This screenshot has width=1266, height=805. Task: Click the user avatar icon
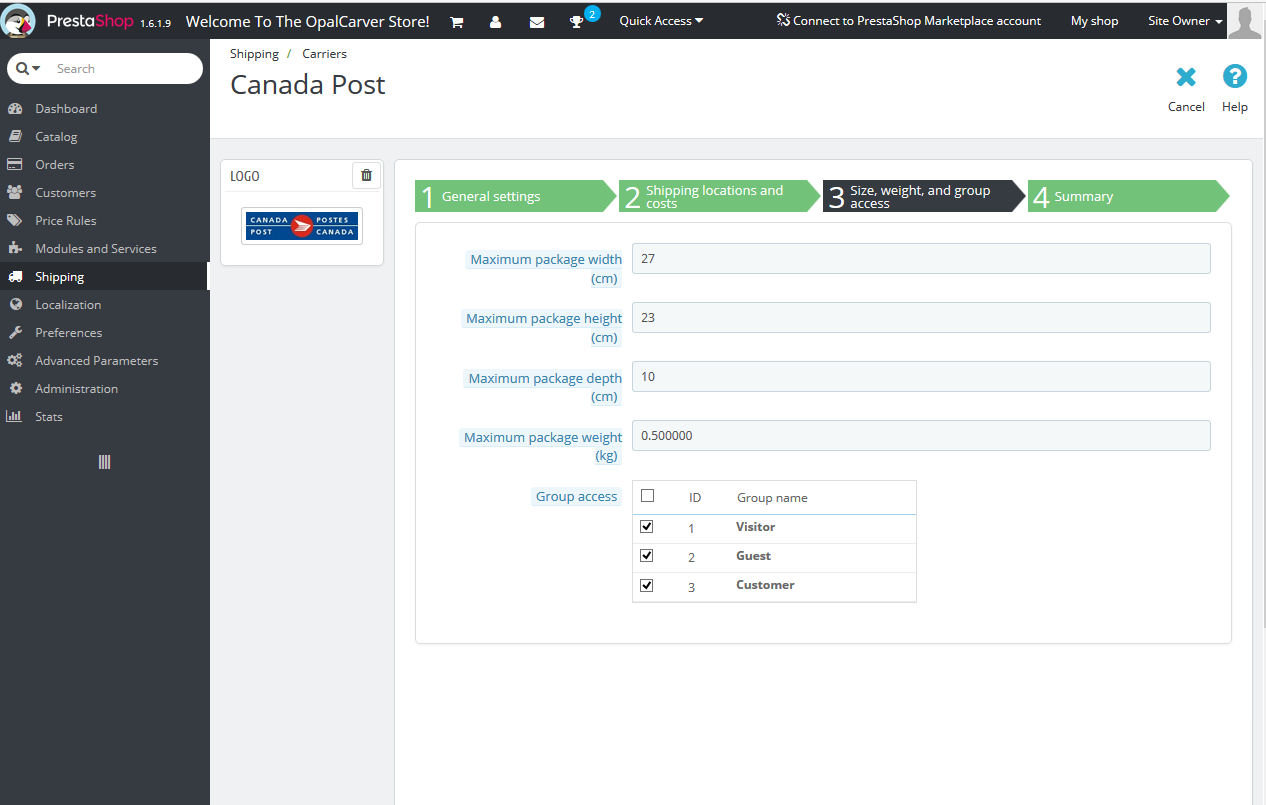[x=1245, y=21]
